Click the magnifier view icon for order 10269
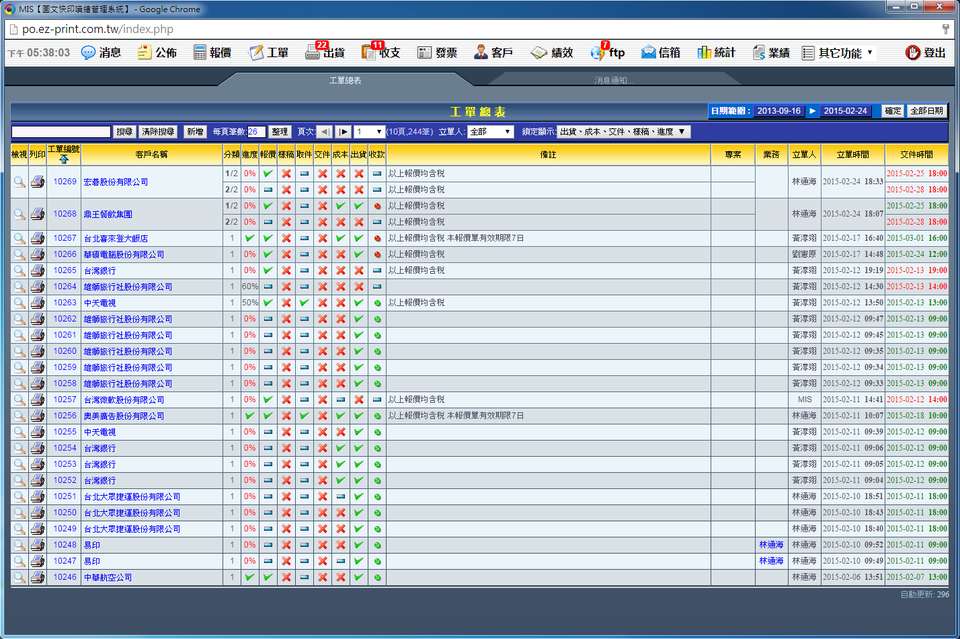 tap(19, 182)
